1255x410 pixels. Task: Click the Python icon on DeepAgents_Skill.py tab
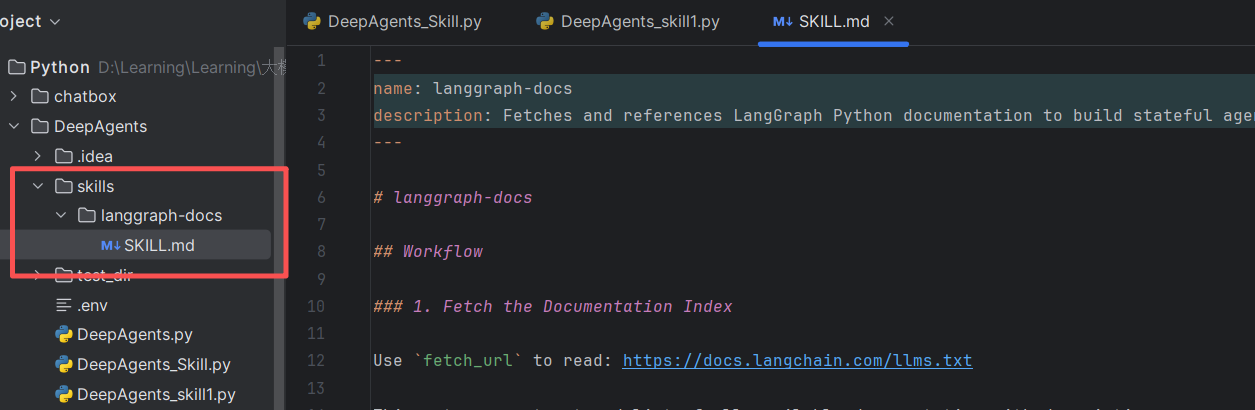(x=312, y=21)
